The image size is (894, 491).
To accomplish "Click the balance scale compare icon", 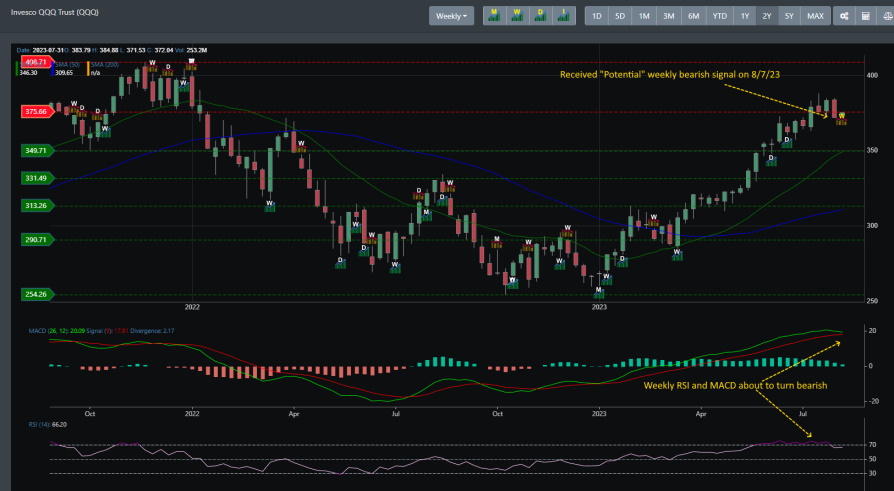I will 887,16.
